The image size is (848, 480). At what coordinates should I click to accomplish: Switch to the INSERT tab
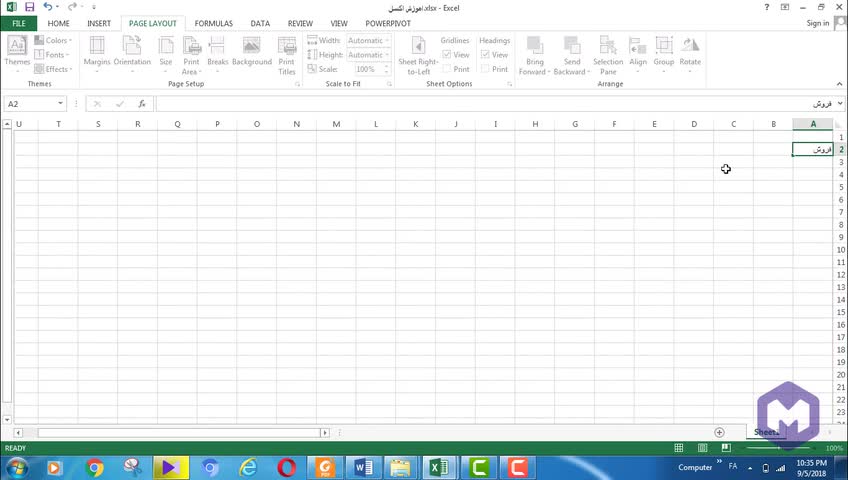[x=99, y=23]
